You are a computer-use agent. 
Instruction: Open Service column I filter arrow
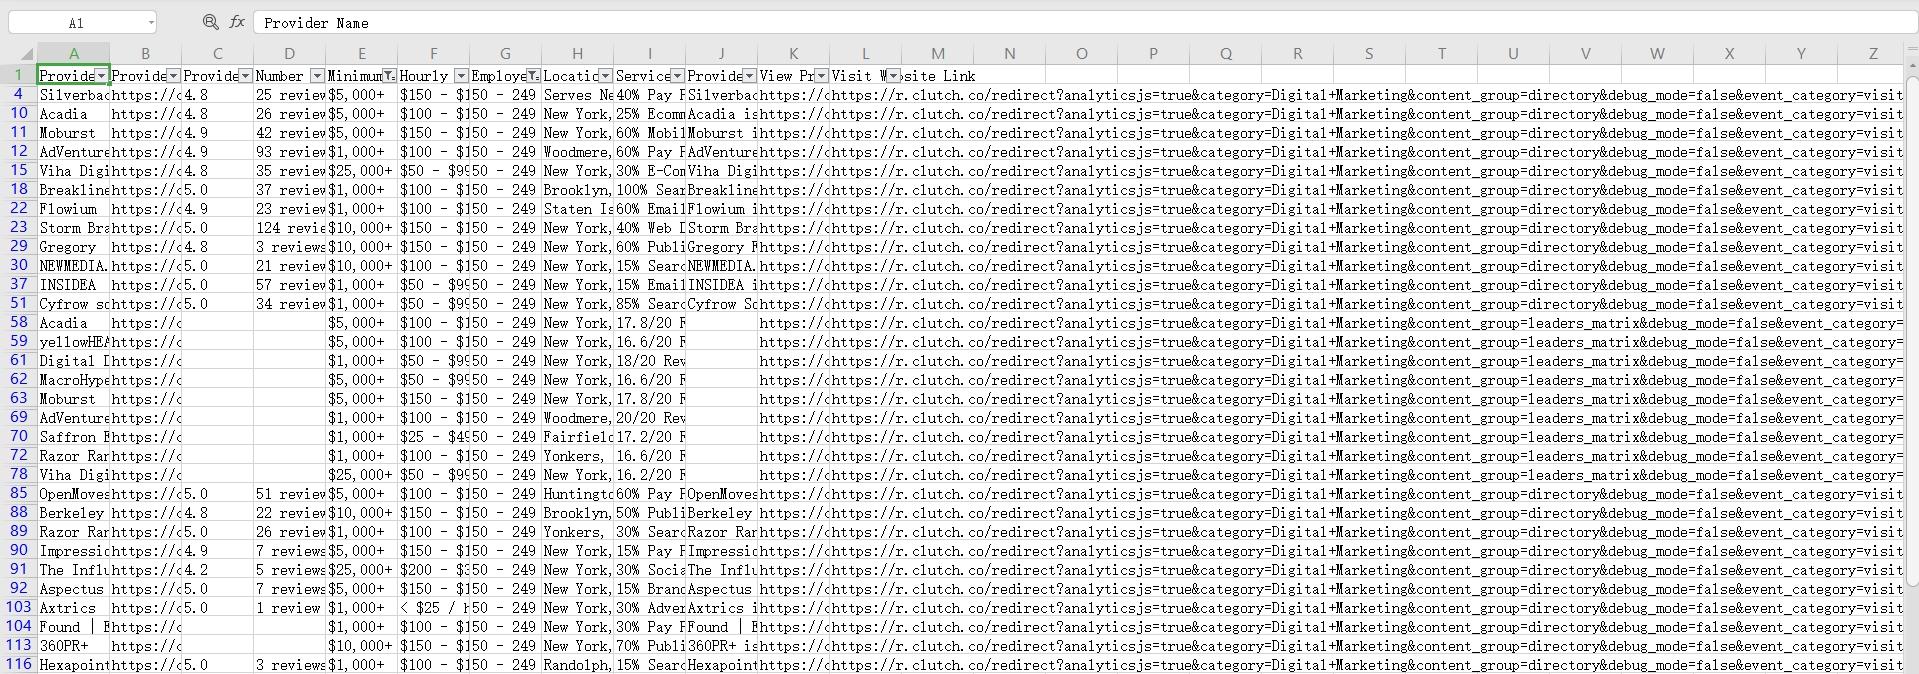(677, 76)
